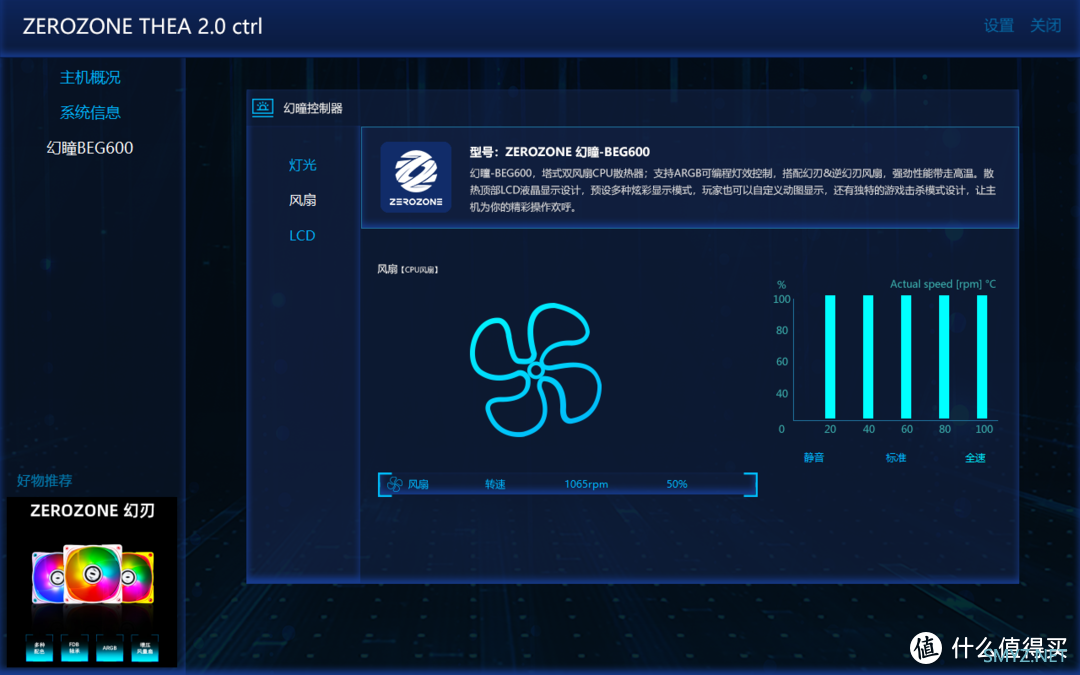
Task: Click the 幻瞳控制器 panel title text
Action: coord(313,108)
